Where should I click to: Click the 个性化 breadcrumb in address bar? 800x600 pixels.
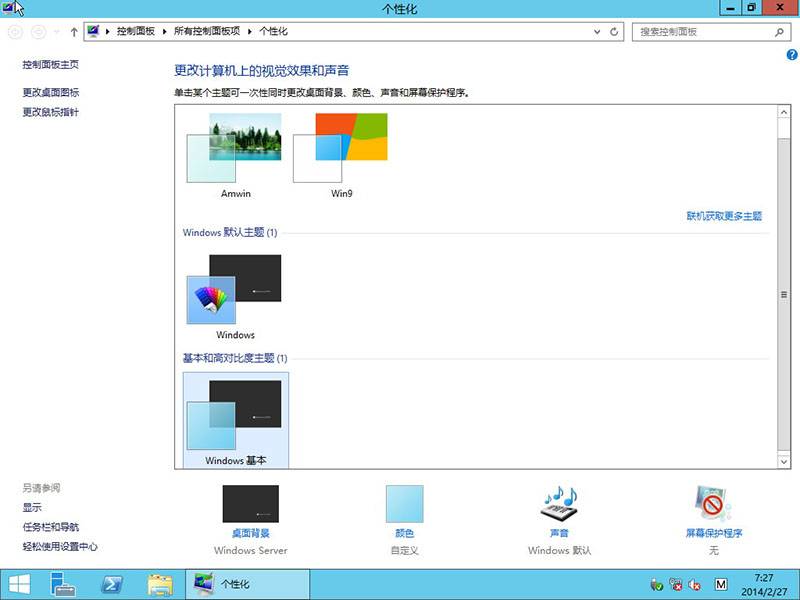click(273, 31)
